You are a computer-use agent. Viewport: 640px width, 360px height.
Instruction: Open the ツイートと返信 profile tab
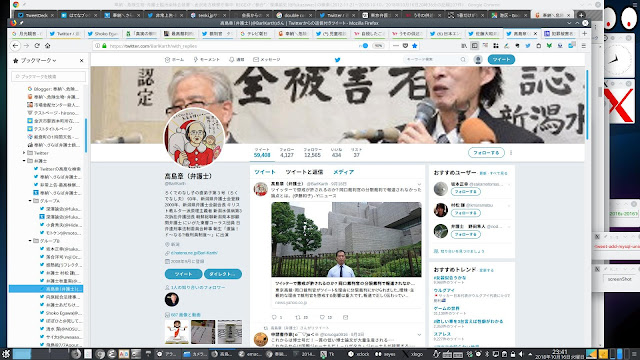pos(304,172)
